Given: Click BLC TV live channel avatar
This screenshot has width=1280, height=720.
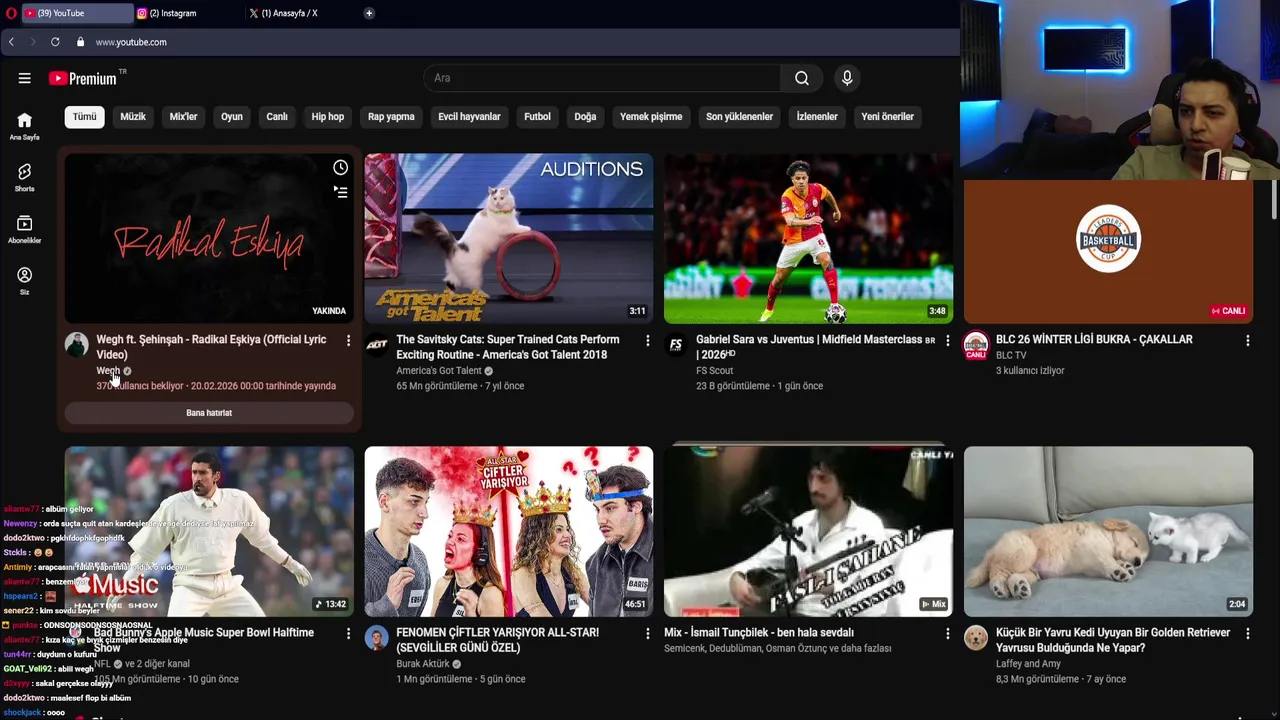Looking at the screenshot, I should click(x=976, y=346).
